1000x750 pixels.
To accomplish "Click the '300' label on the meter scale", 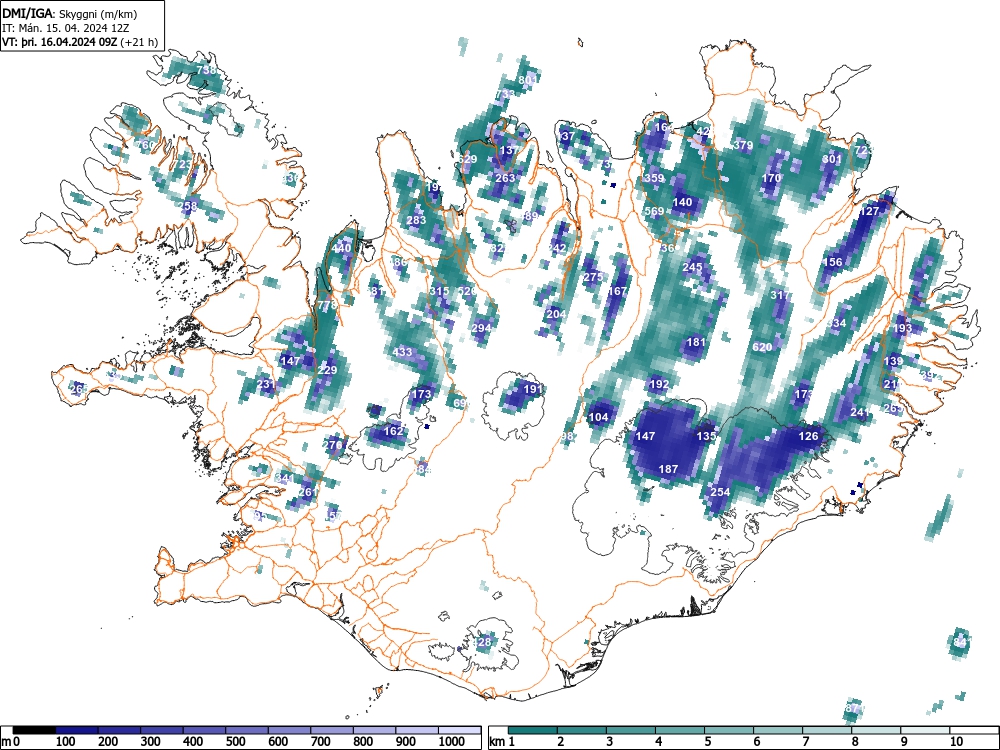I will 151,742.
